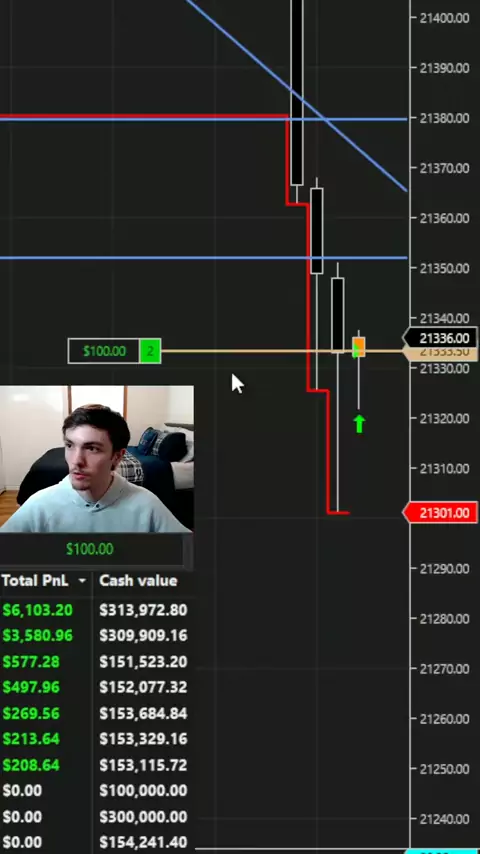Click the Total PnL column header

point(35,581)
